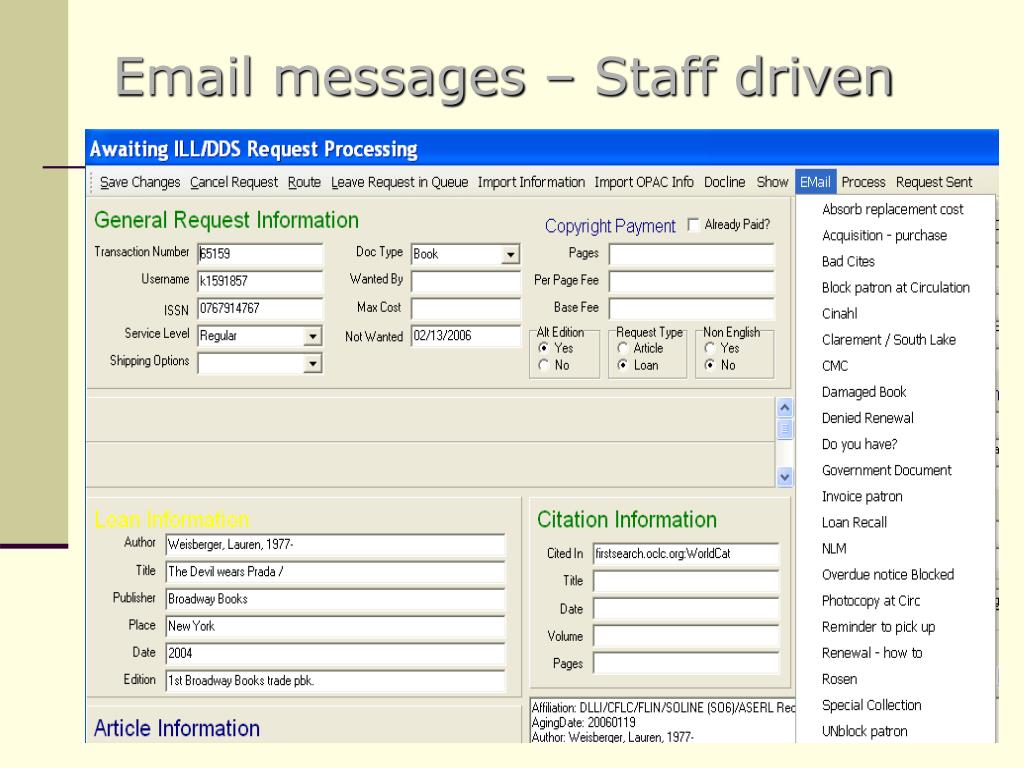Click Request Sent in toolbar
The width and height of the screenshot is (1024, 768).
coord(934,182)
